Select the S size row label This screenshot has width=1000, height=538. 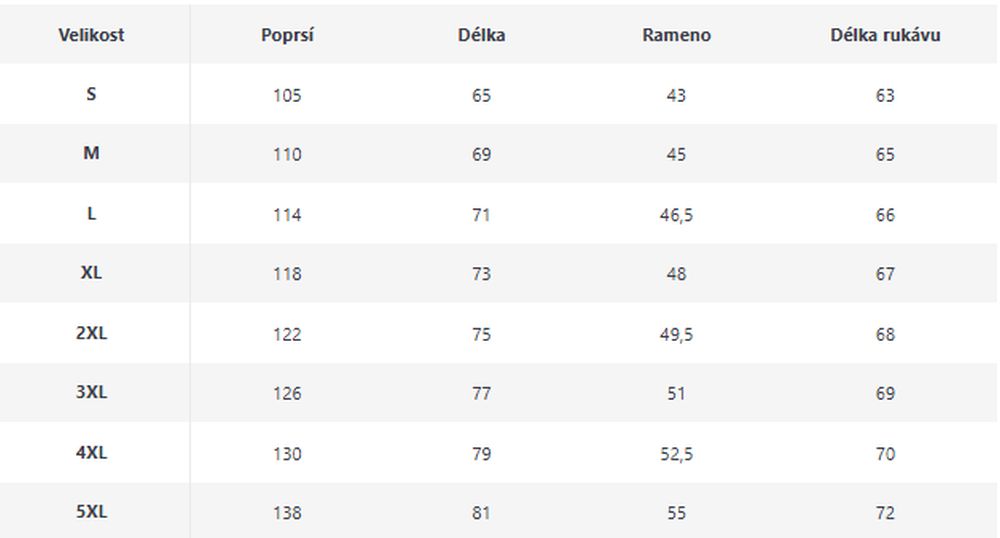coord(91,94)
